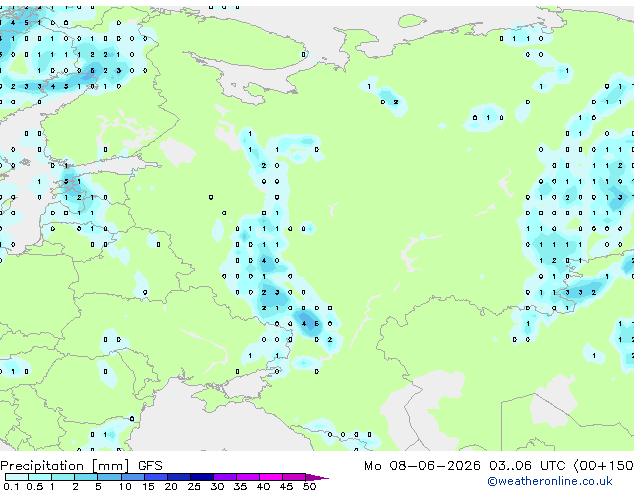
Task: Click the '0.1' legend label
Action: [11, 486]
